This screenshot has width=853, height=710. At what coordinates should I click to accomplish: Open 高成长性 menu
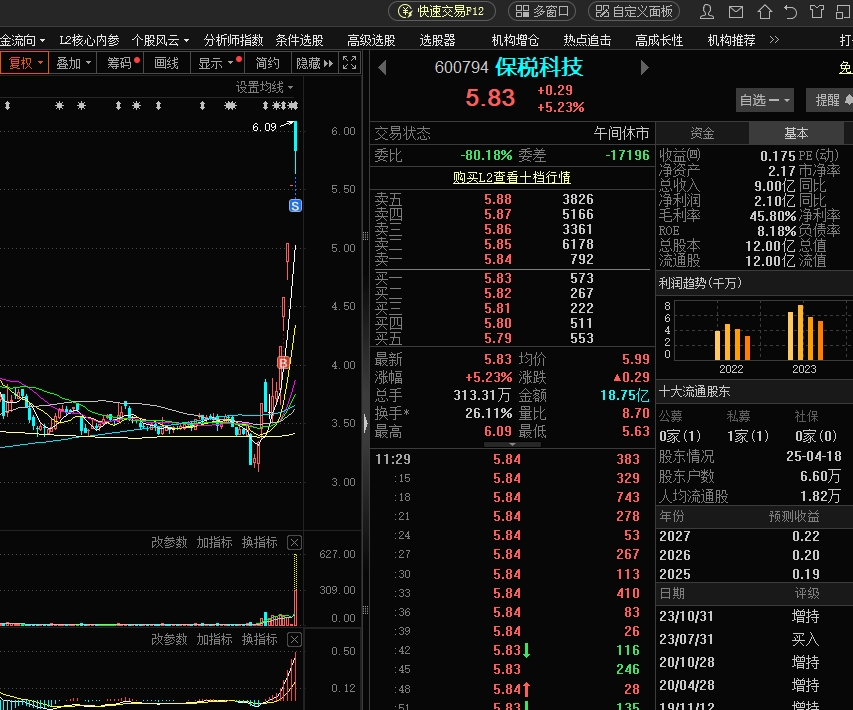tap(659, 40)
